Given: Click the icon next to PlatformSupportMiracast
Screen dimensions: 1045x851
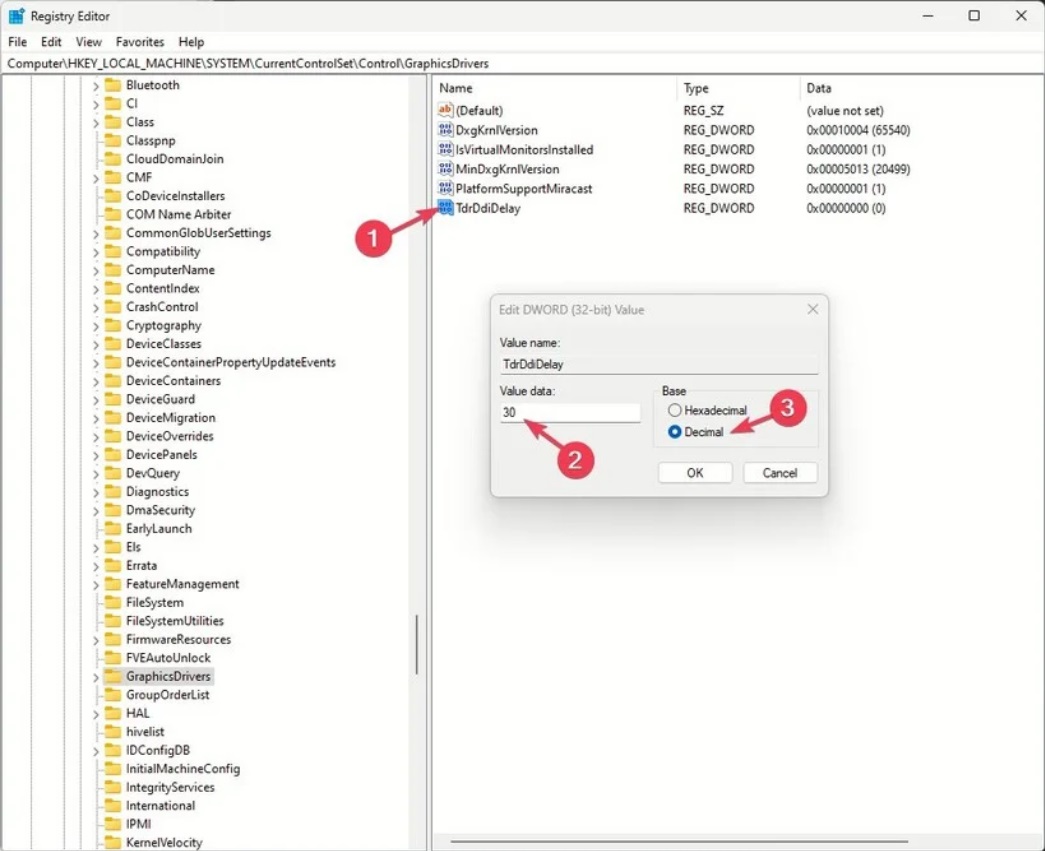Looking at the screenshot, I should coord(446,188).
